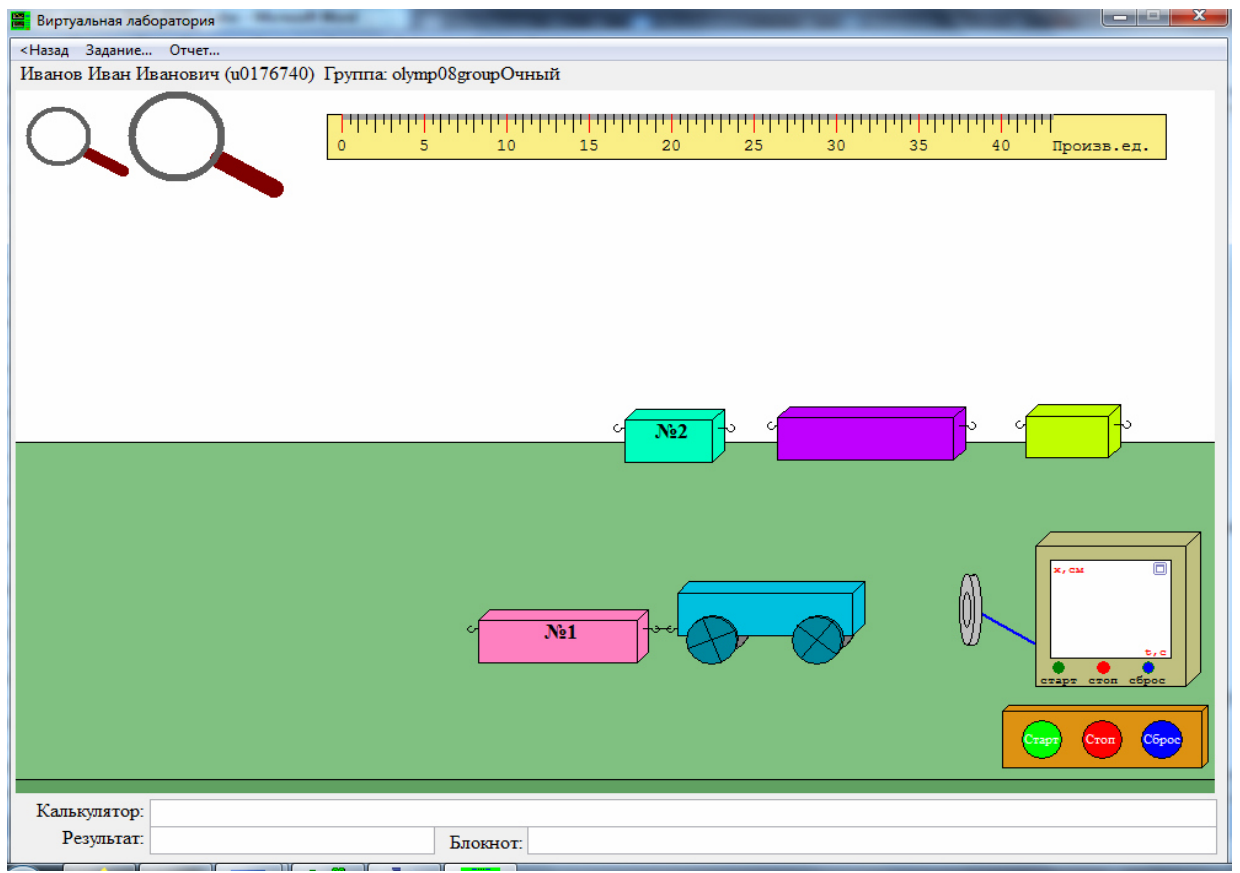1240x873 pixels.
Task: Open the Отчет... menu
Action: (x=194, y=50)
